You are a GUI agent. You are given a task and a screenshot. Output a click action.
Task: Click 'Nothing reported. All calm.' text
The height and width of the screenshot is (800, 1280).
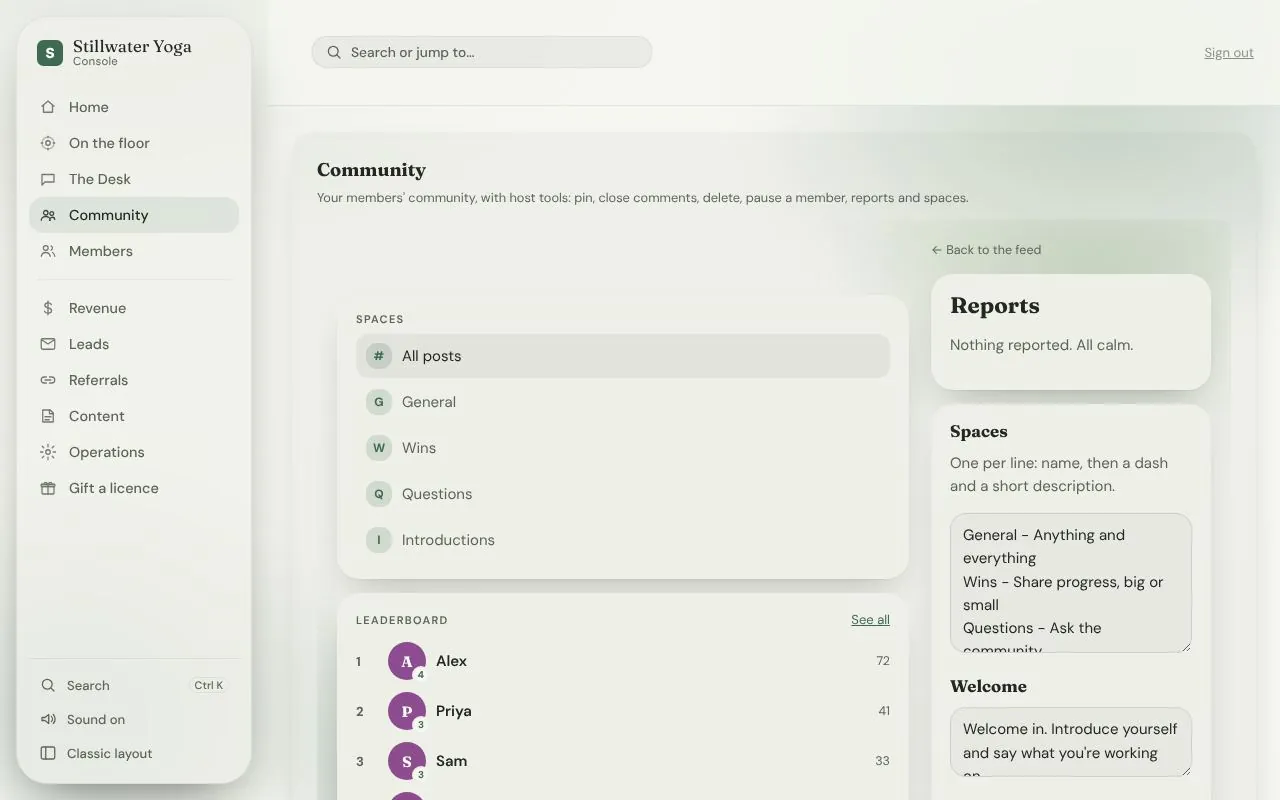pyautogui.click(x=1041, y=345)
